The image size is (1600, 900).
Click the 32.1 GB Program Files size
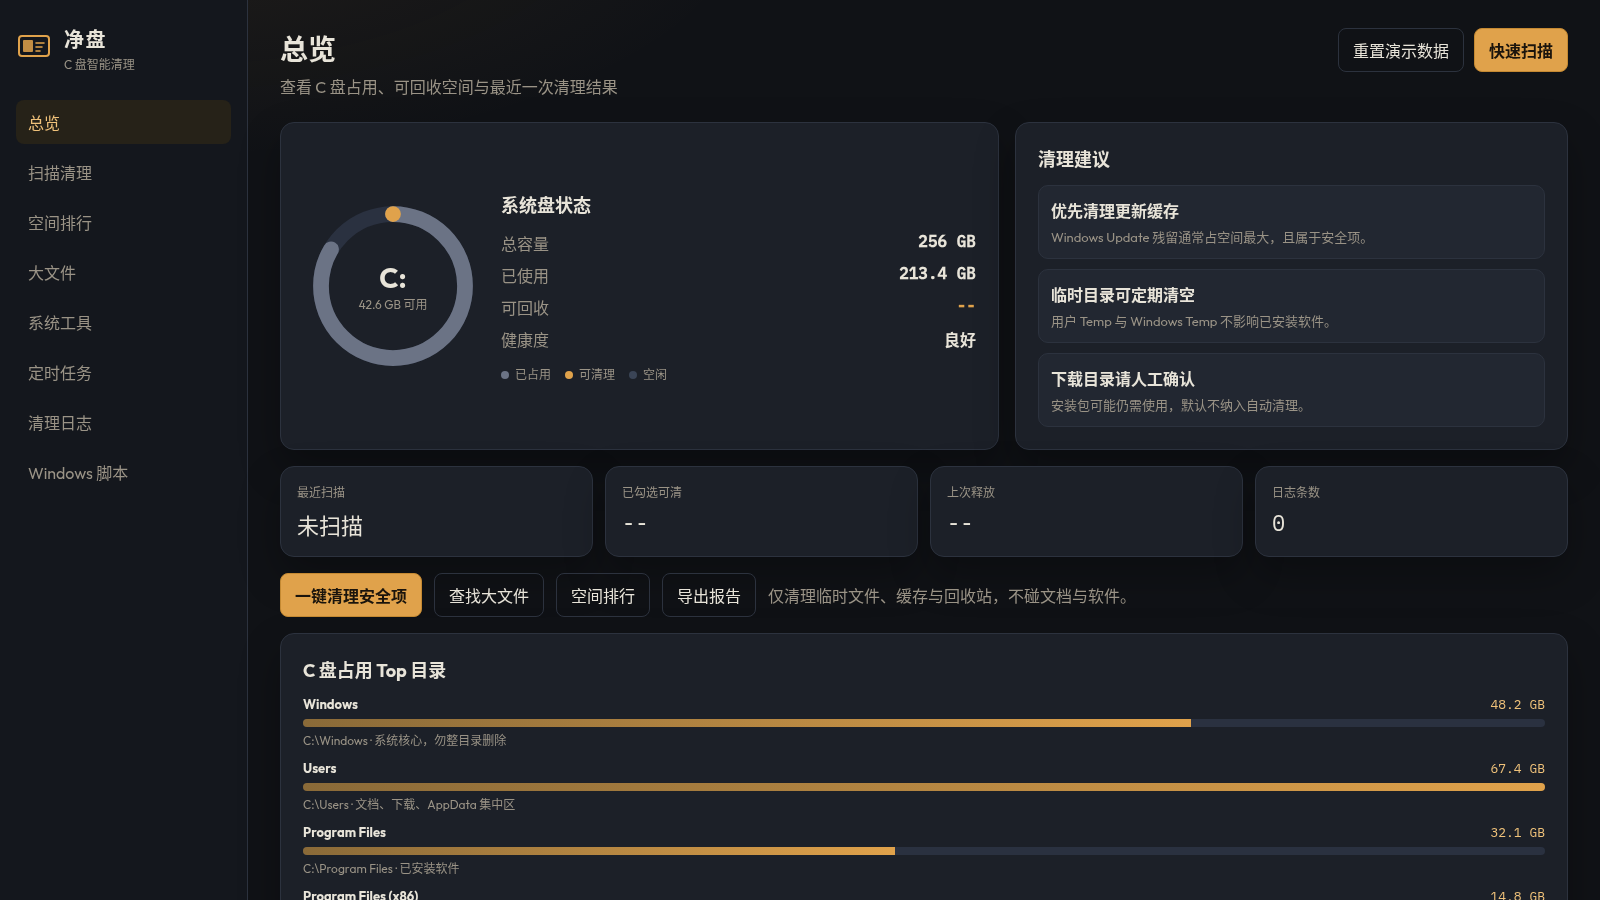coord(1517,832)
